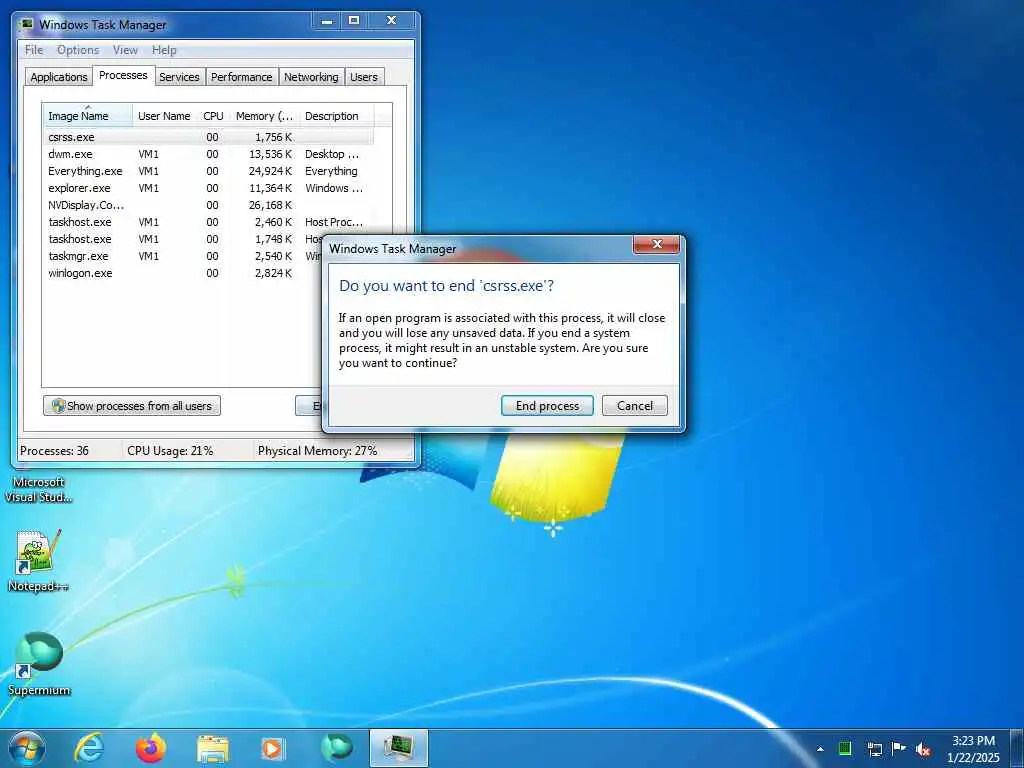This screenshot has width=1024, height=768.
Task: Open the View menu
Action: tap(125, 50)
